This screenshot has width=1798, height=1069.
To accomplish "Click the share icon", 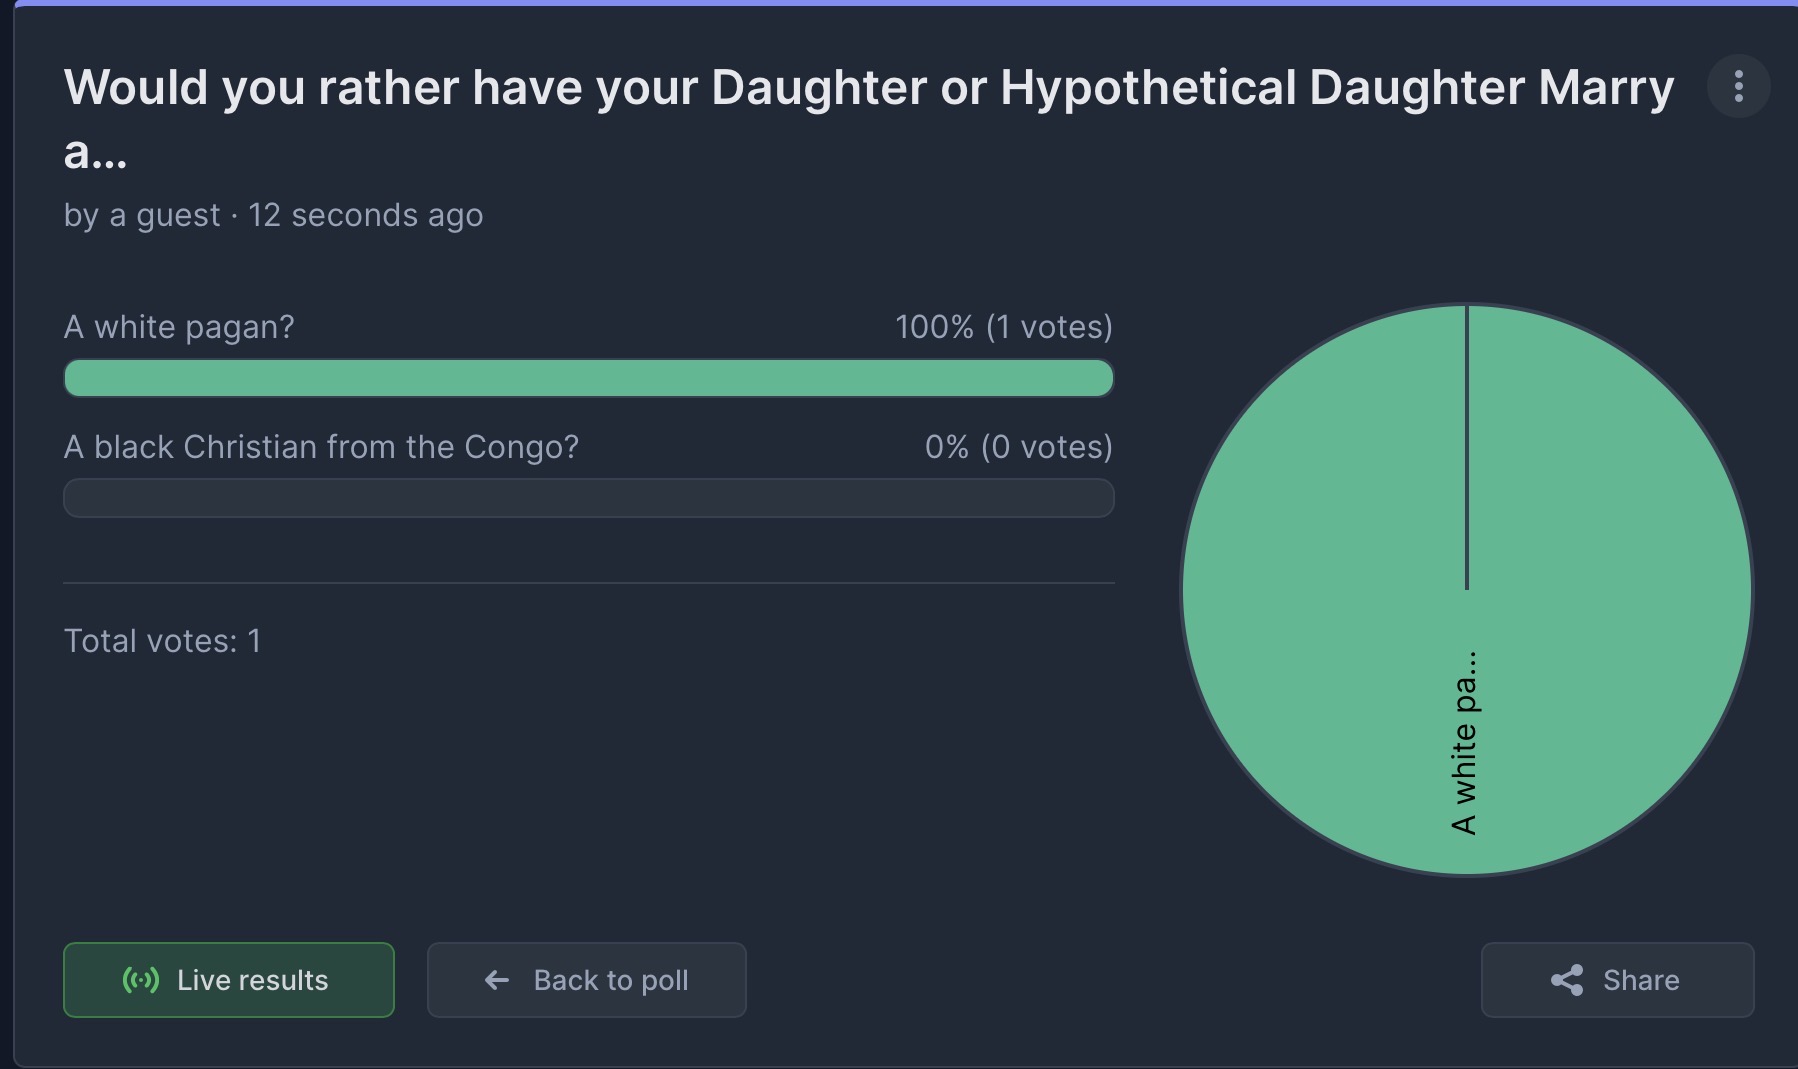I will point(1567,980).
